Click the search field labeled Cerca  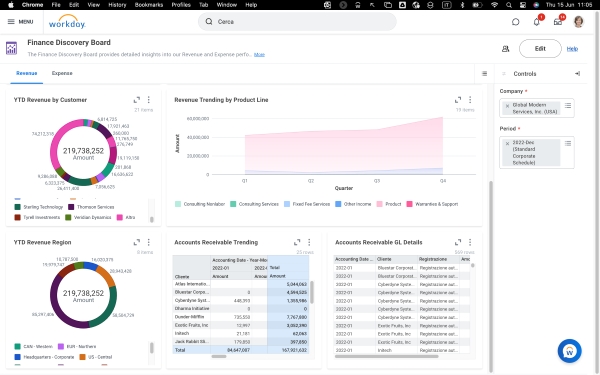tap(297, 22)
